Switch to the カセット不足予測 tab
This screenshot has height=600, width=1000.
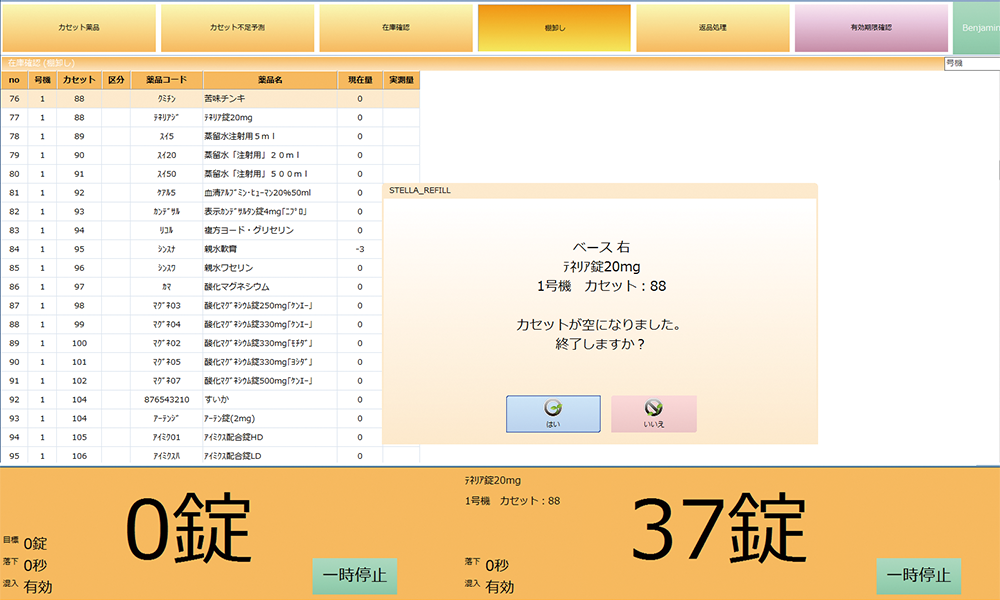coord(238,28)
